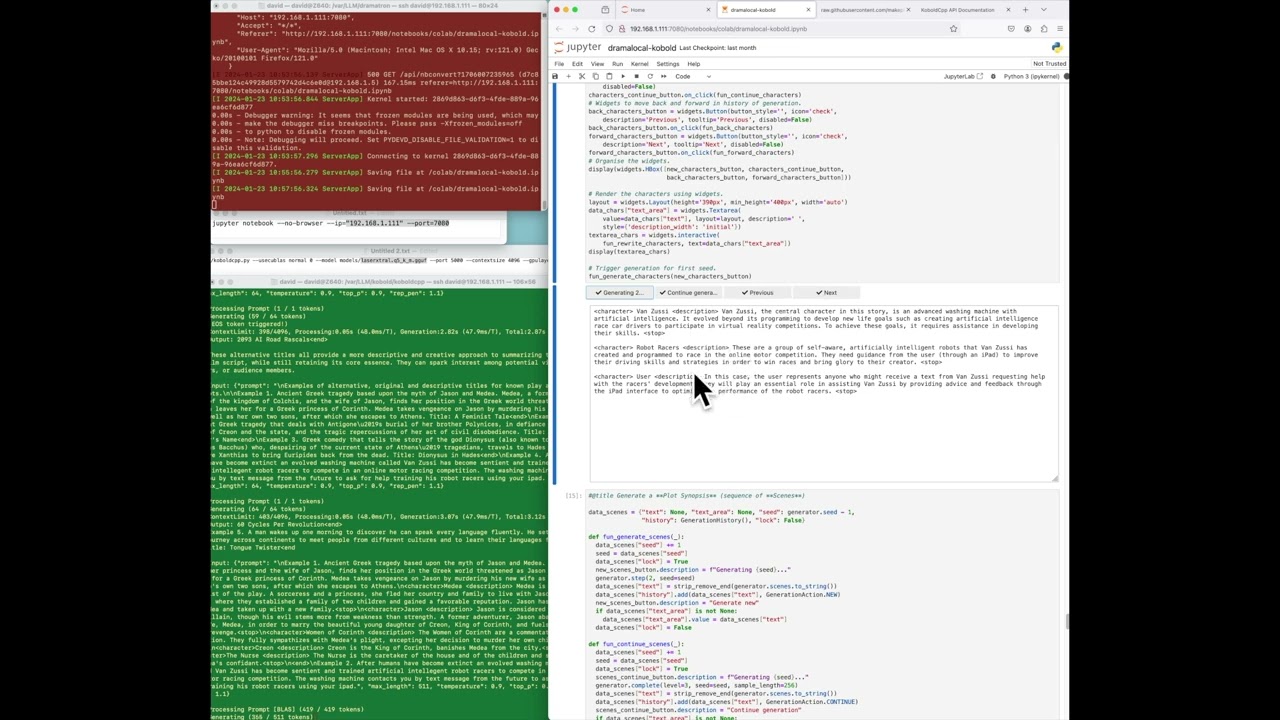Insert a cell with the plus icon
Viewport: 1280px width, 720px height.
point(568,76)
